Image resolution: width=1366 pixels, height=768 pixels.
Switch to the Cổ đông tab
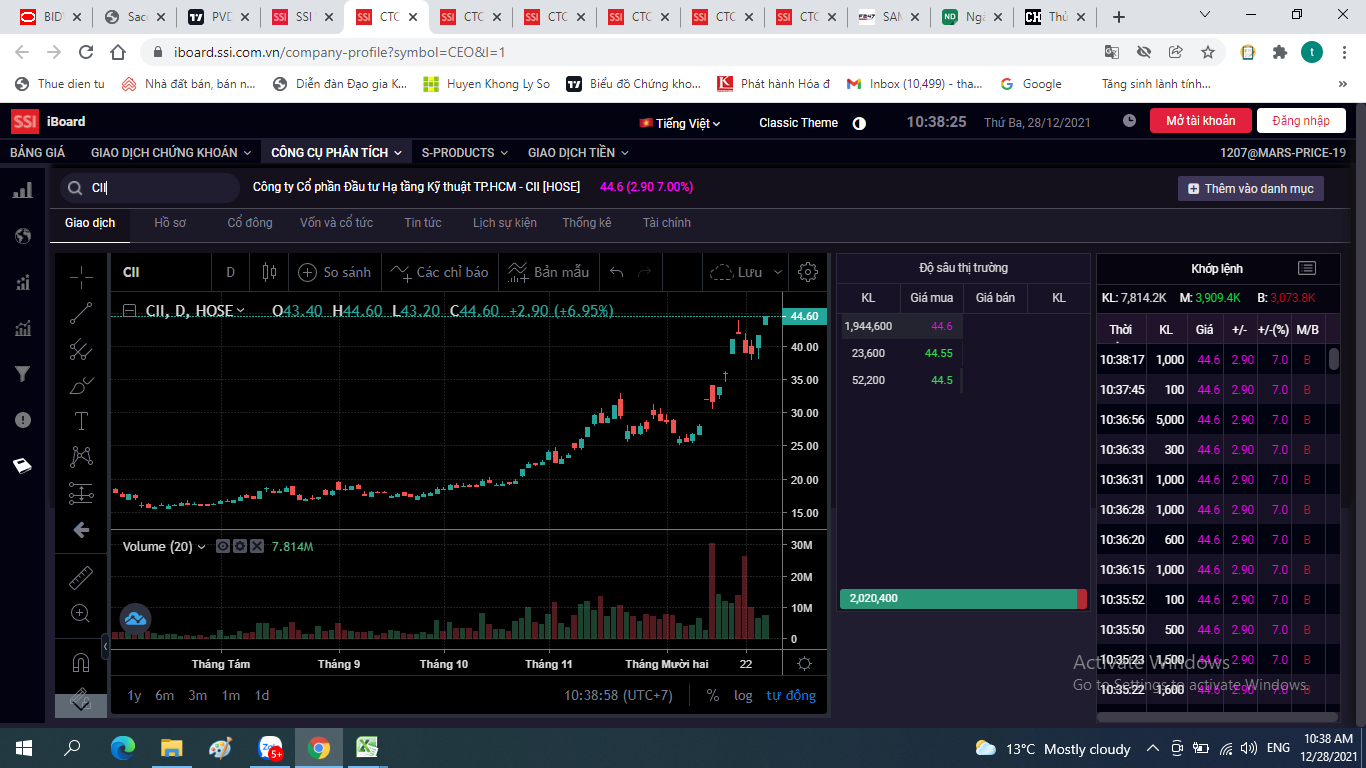tap(250, 223)
